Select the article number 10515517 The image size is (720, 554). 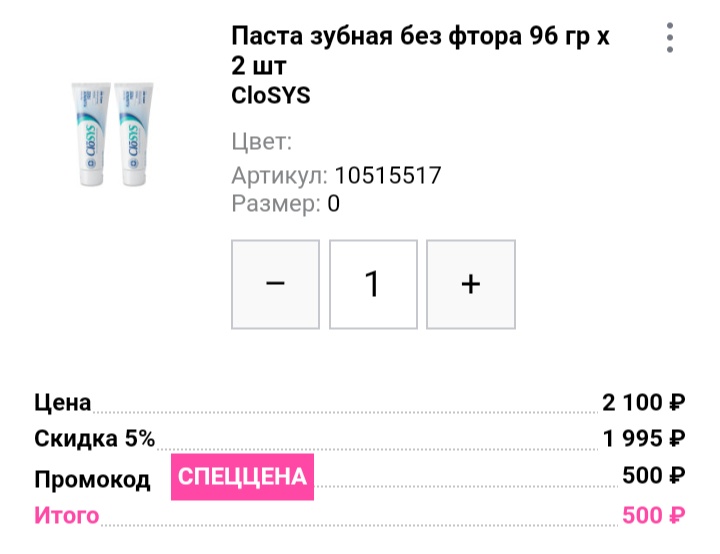pyautogui.click(x=388, y=176)
